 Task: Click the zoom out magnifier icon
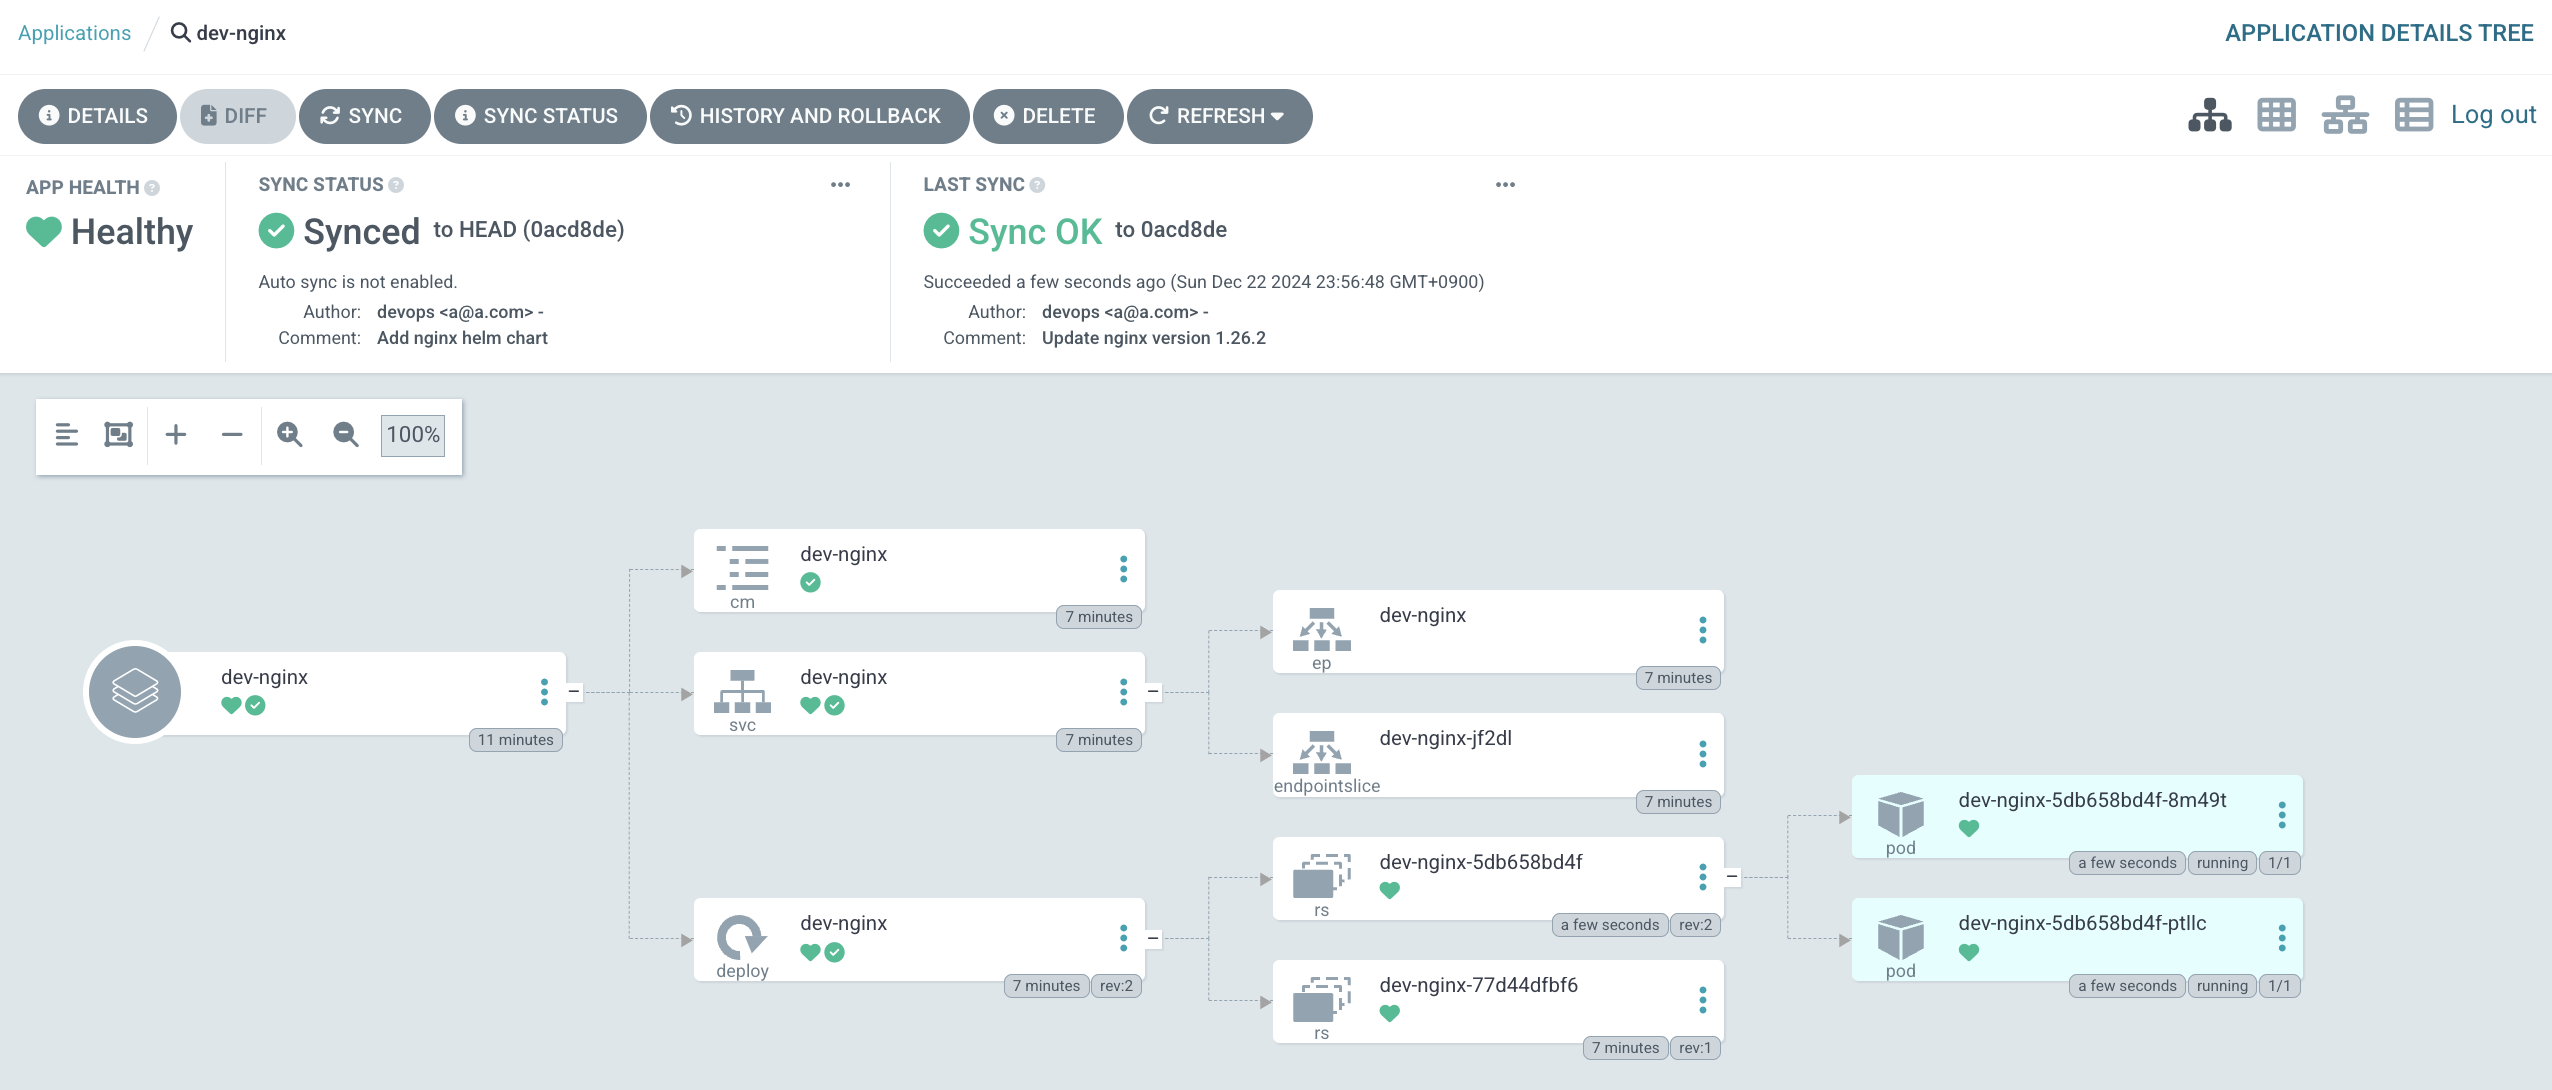coord(346,435)
